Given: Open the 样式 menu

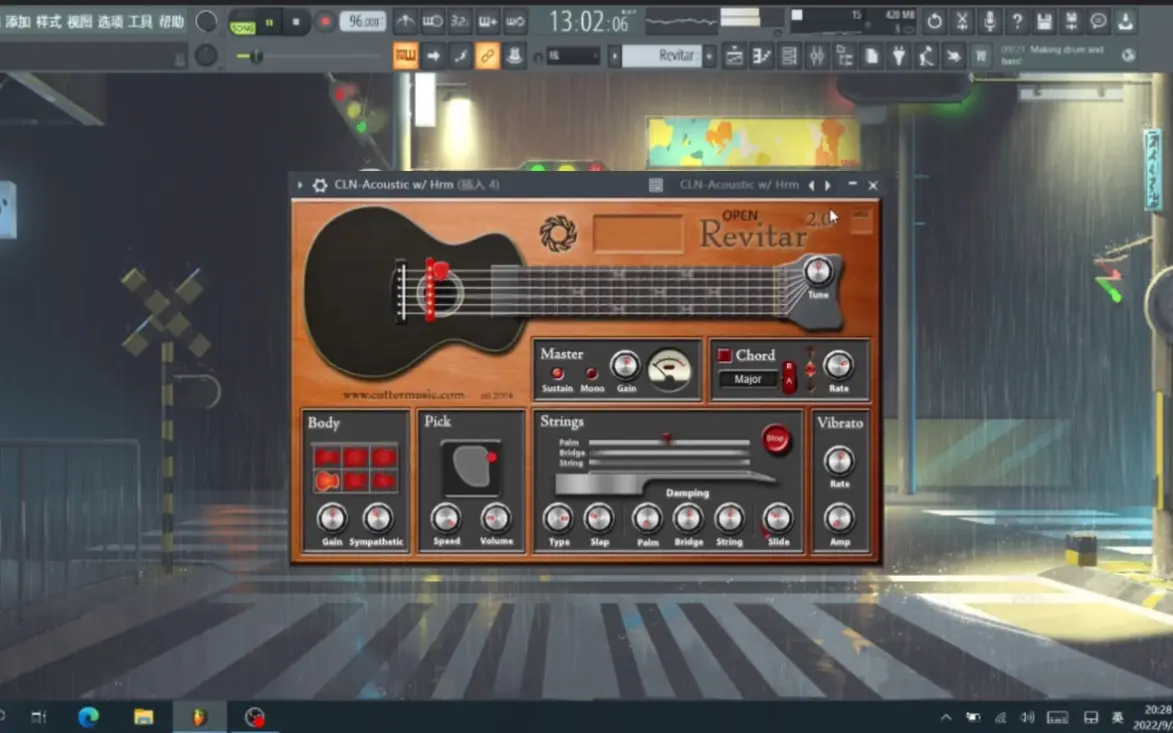Looking at the screenshot, I should (49, 22).
